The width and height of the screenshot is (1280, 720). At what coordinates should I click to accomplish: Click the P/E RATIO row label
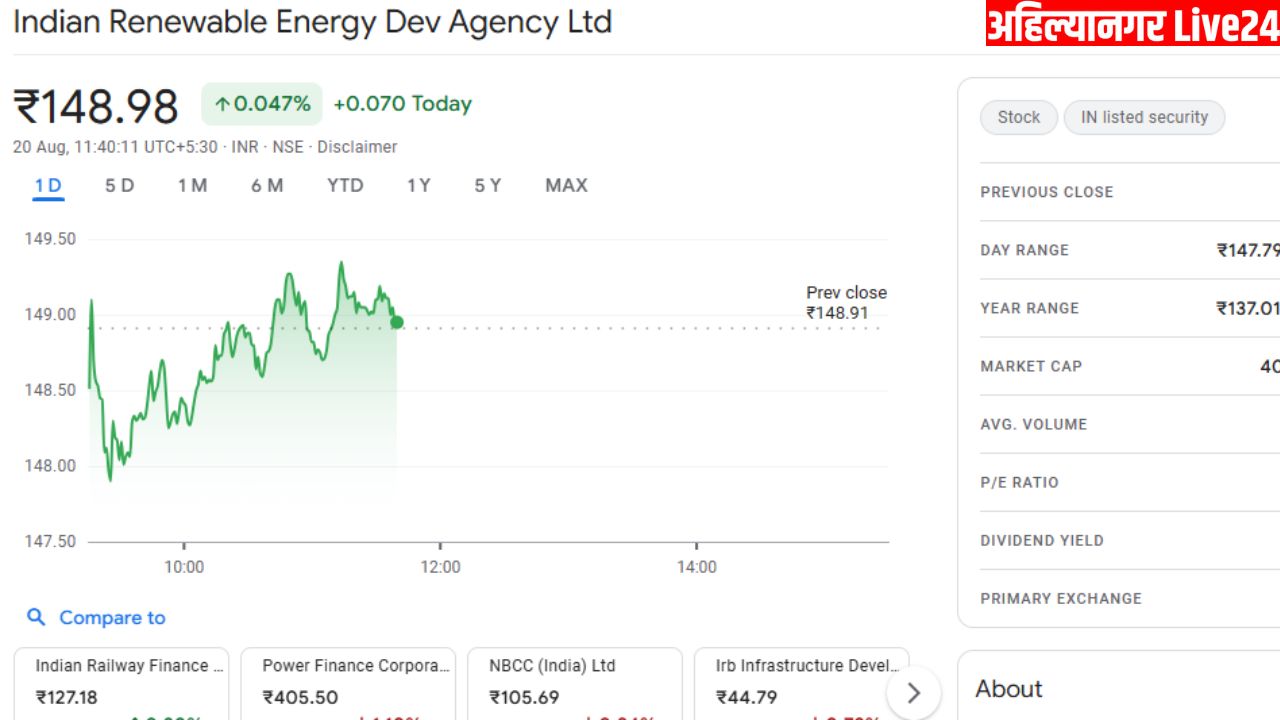coord(1019,482)
